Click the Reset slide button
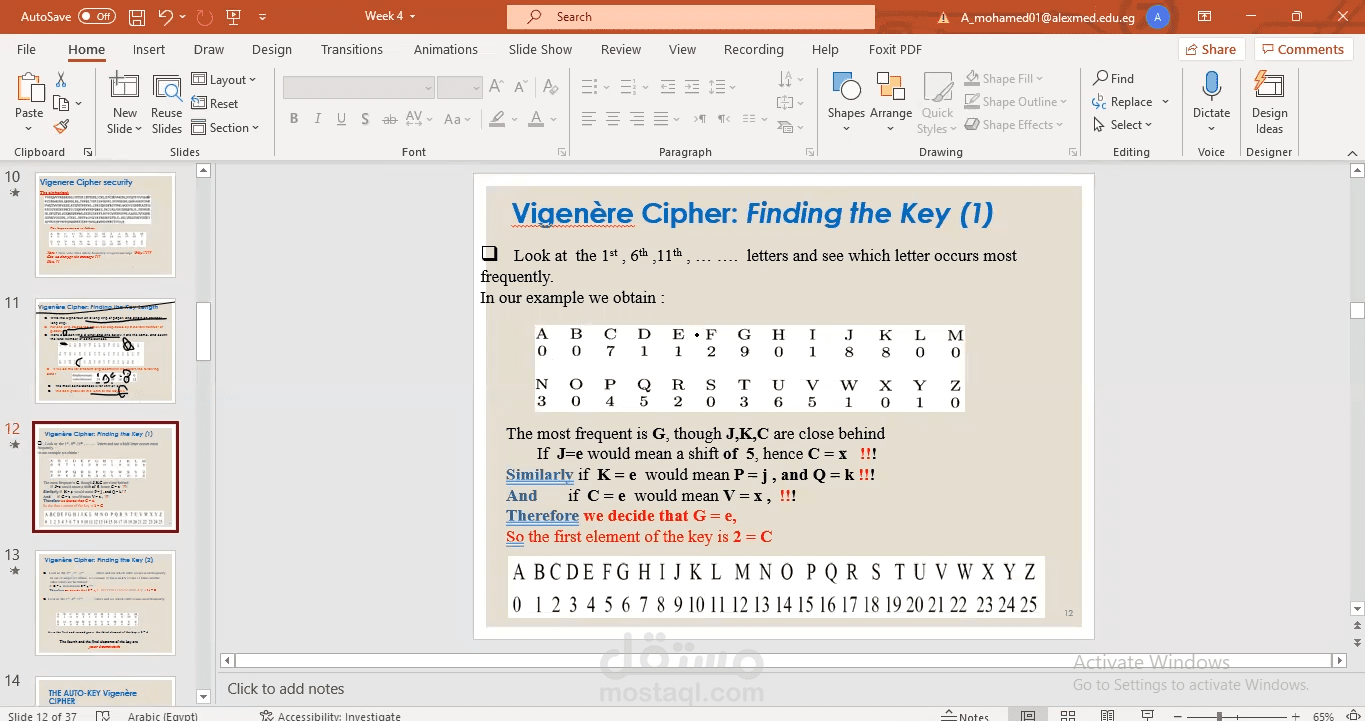1365x721 pixels. 215,103
